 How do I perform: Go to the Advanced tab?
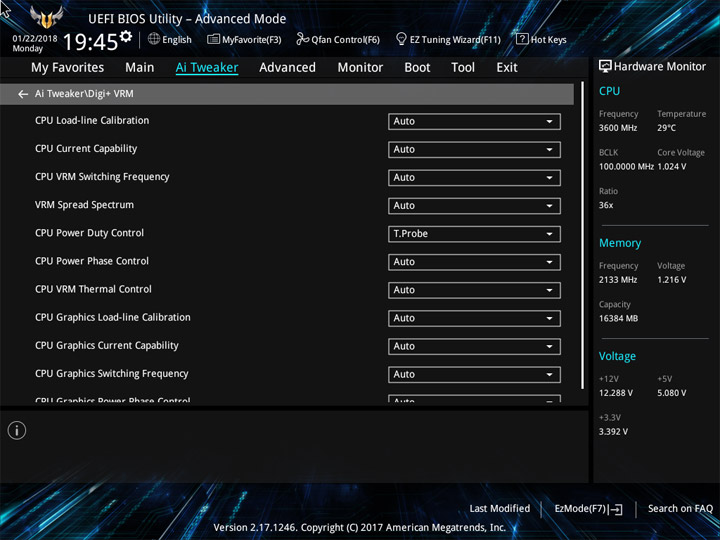point(287,68)
